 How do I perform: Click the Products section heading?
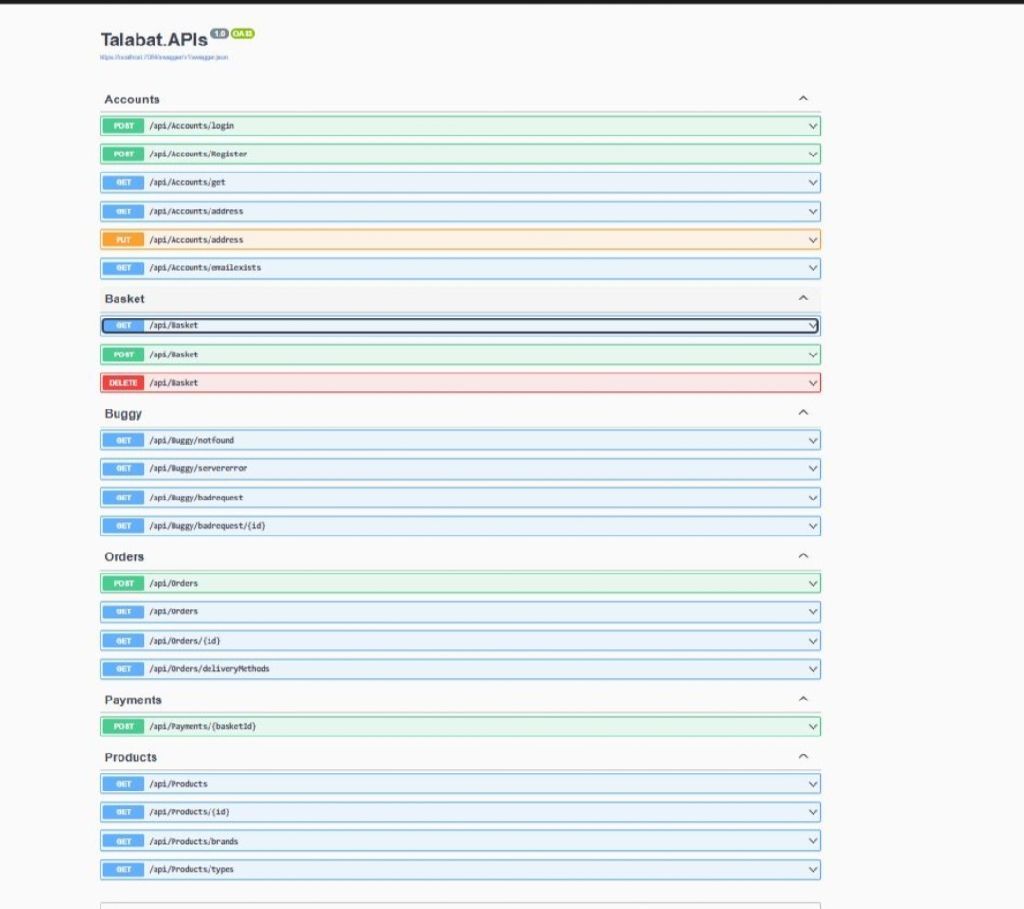[131, 757]
